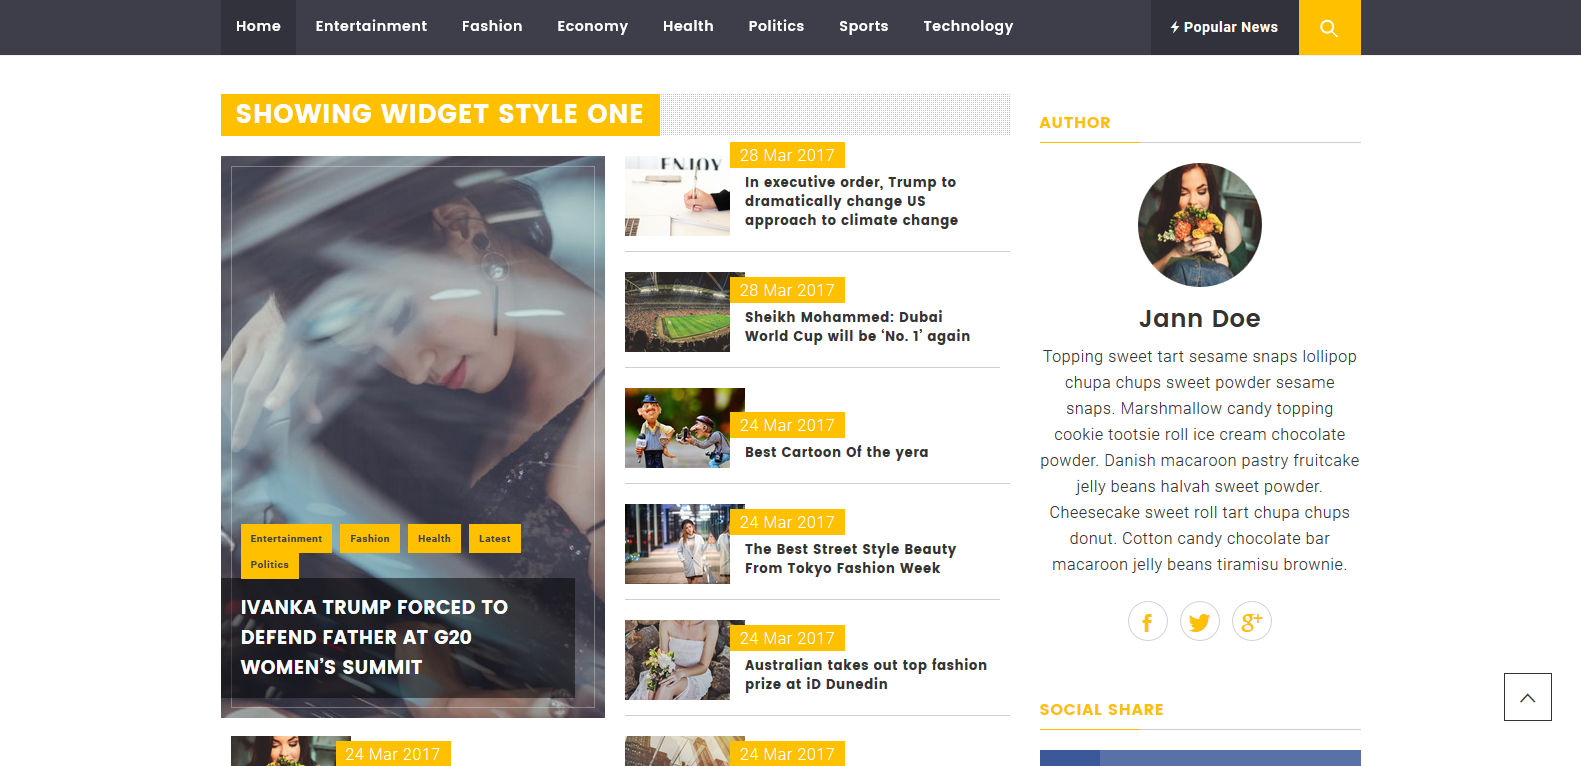Go to the Home menu item
1581x766 pixels.
[x=258, y=27]
